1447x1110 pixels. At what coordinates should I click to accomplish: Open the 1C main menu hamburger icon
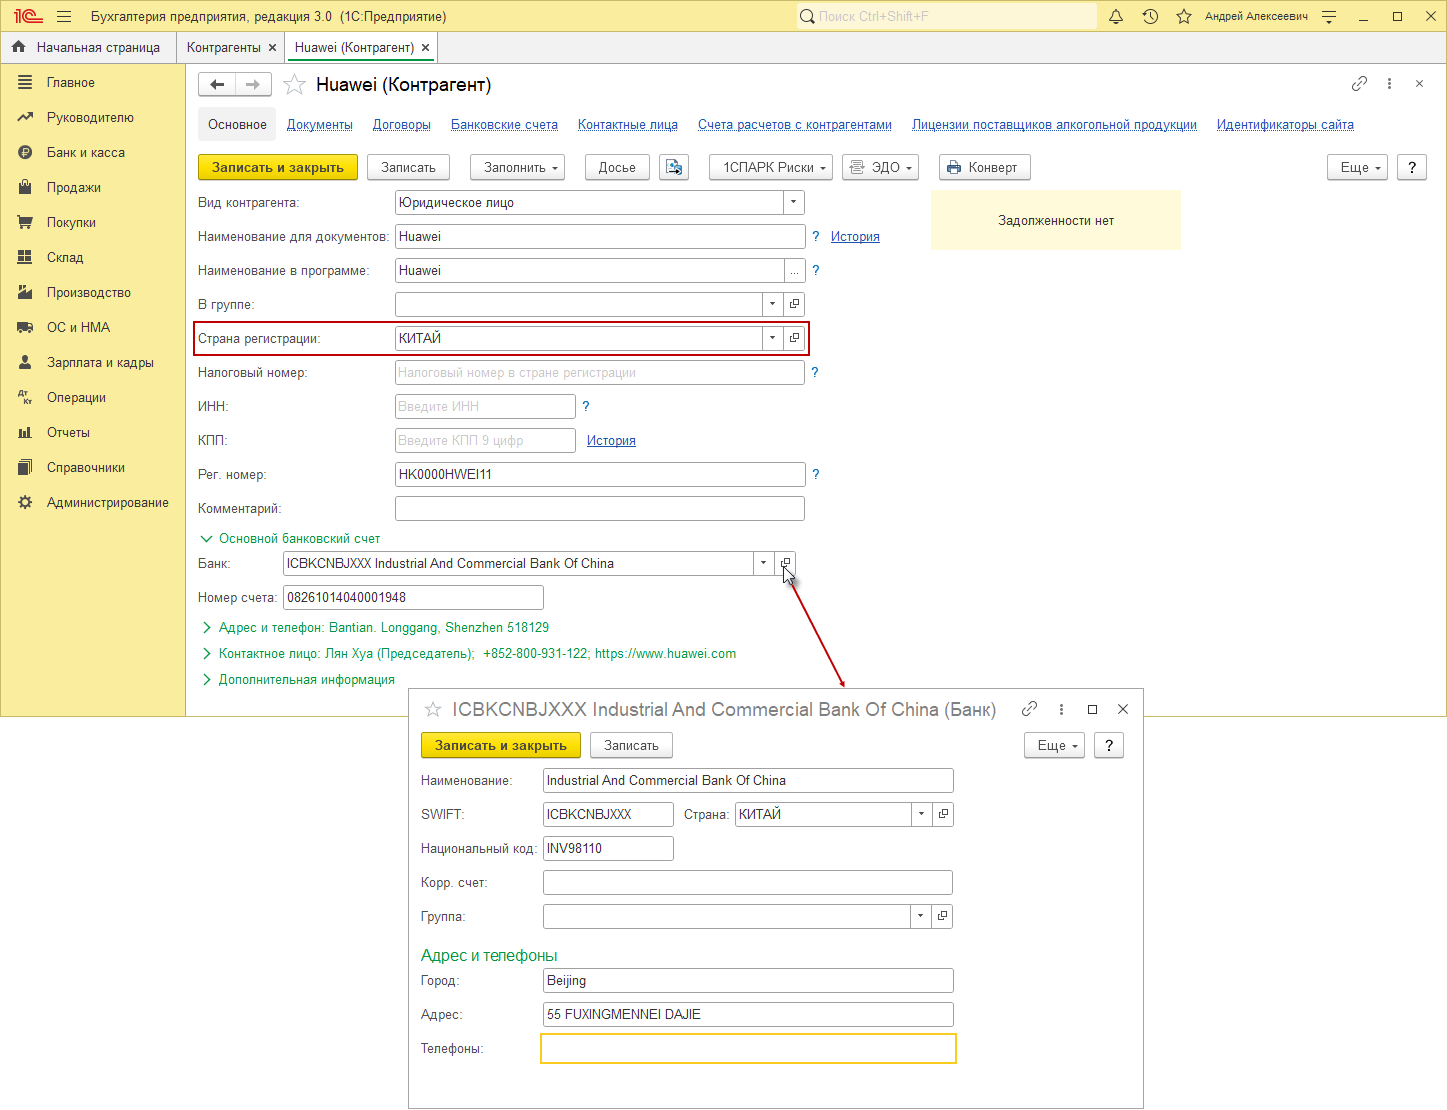tap(64, 16)
